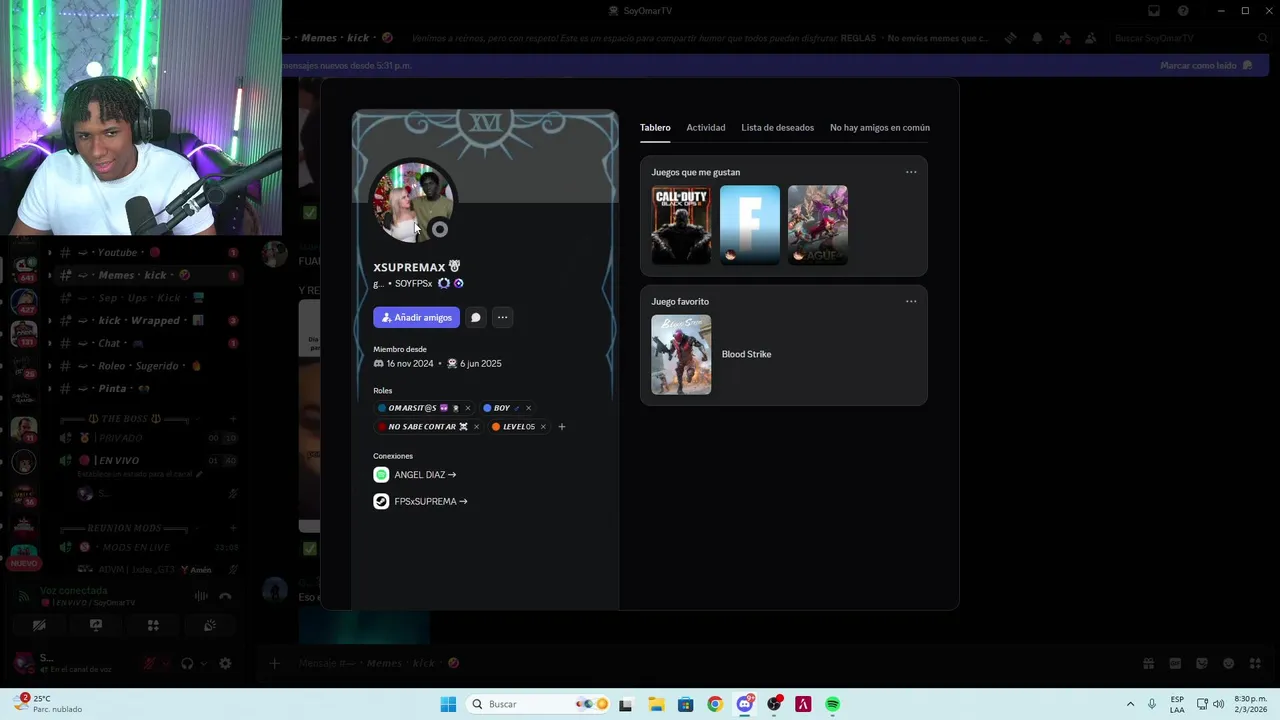The image size is (1280, 720).
Task: Open threads icon in channel header
Action: 1010,38
